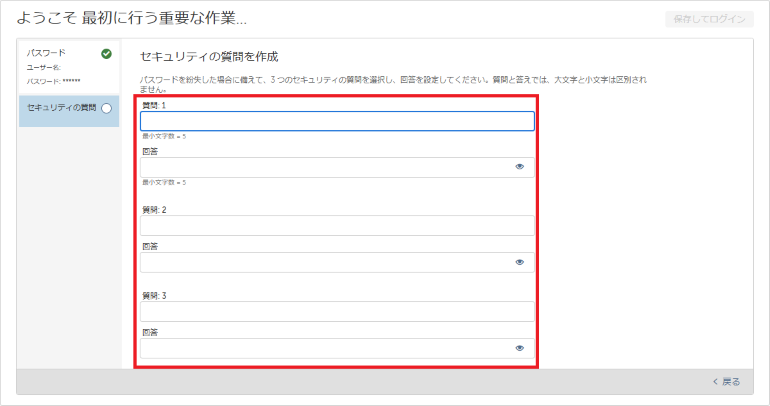This screenshot has height=406, width=770.
Task: Click the masked パスワード: ****** text
Action: tap(53, 80)
